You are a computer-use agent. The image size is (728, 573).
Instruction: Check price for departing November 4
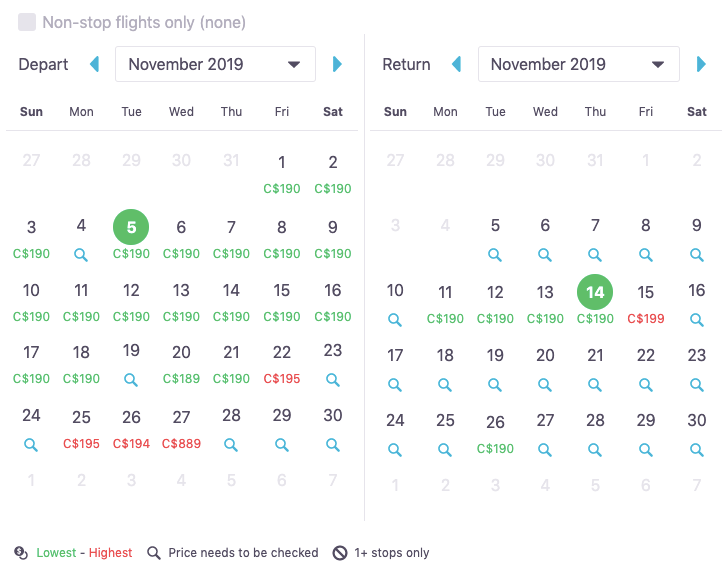[x=81, y=254]
